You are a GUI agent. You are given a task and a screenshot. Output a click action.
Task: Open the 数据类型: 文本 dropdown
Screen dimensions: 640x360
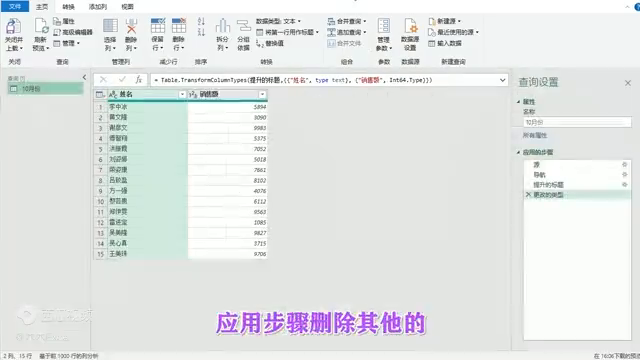coord(278,21)
